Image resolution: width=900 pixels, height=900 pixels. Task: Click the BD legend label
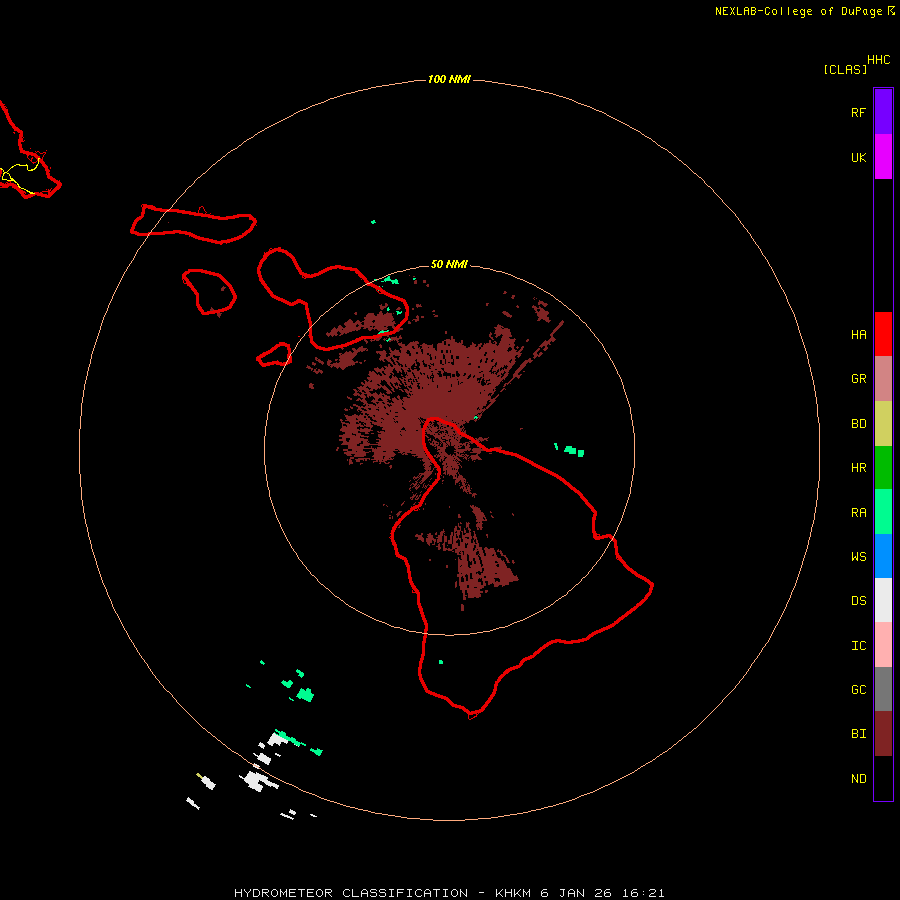point(858,424)
